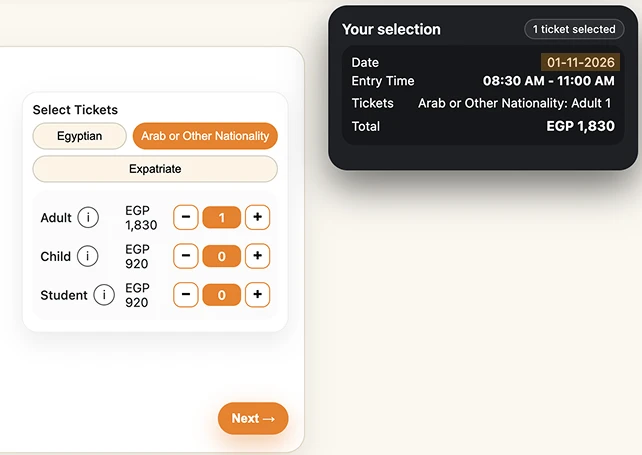Click the Next arrow button

pyautogui.click(x=253, y=419)
